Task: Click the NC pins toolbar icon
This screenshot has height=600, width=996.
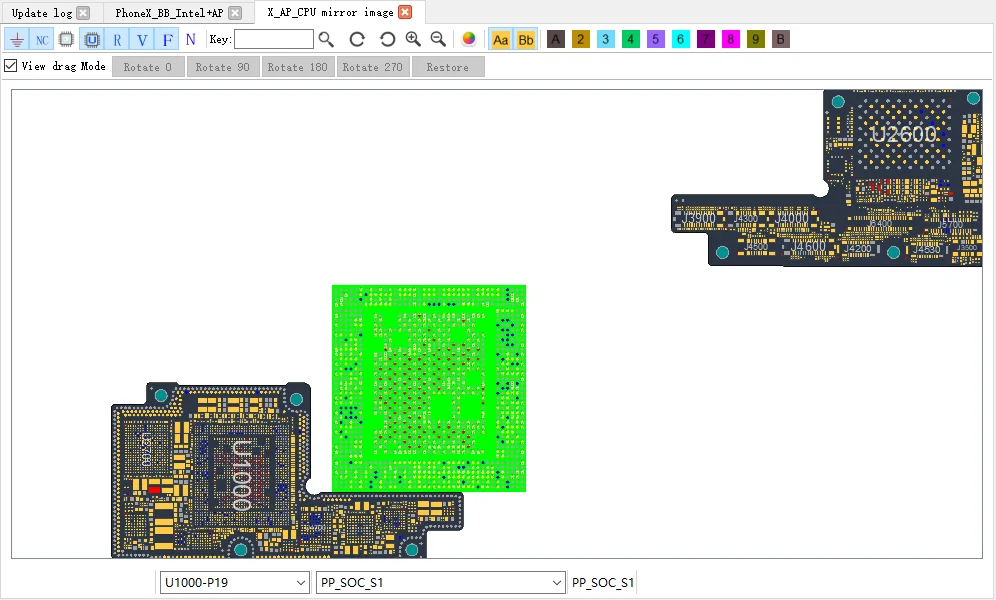Action: click(x=42, y=40)
